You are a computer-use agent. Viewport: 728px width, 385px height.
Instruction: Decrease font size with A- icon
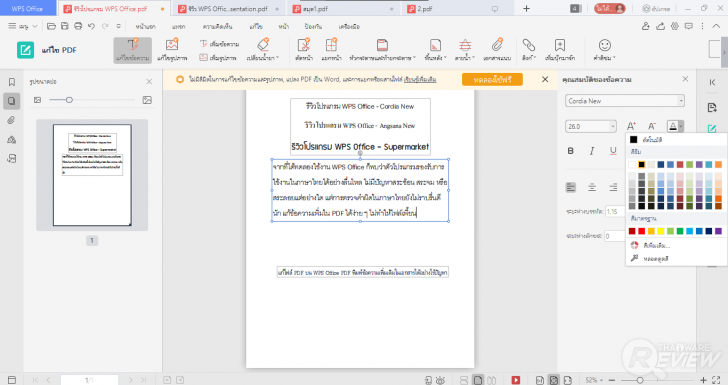pyautogui.click(x=652, y=126)
